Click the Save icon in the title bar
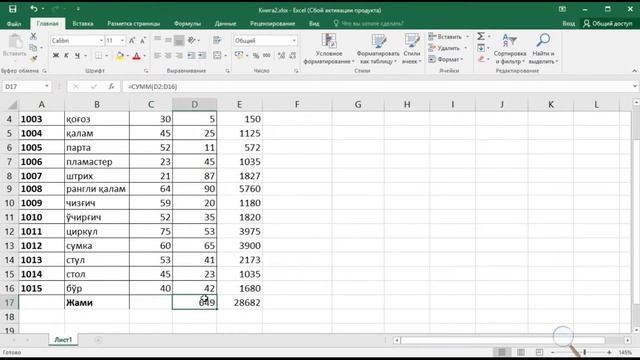 tap(13, 9)
